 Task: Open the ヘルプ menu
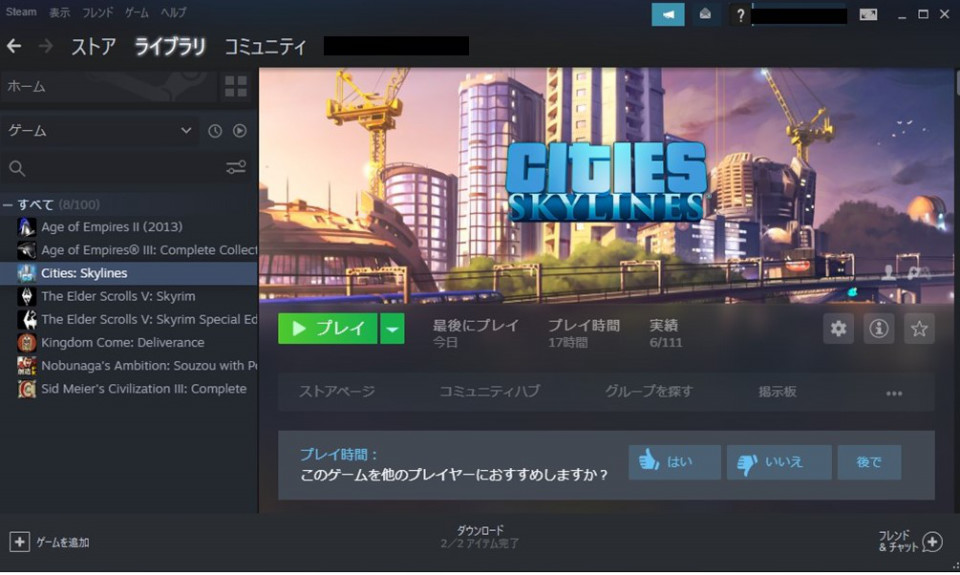173,12
